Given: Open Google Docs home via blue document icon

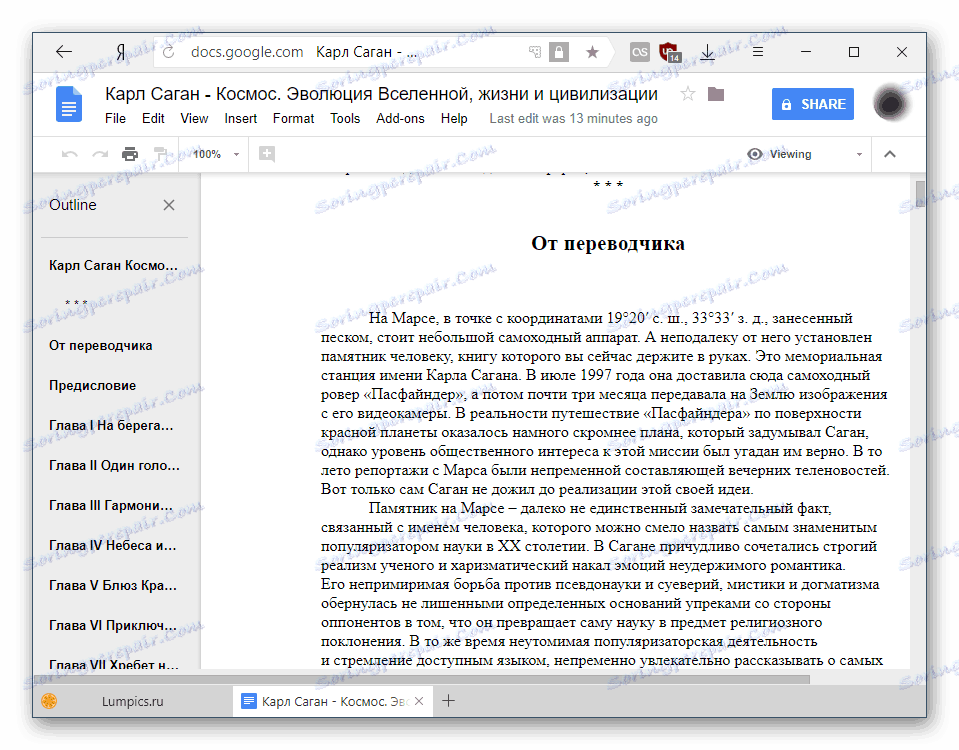Looking at the screenshot, I should 68,104.
